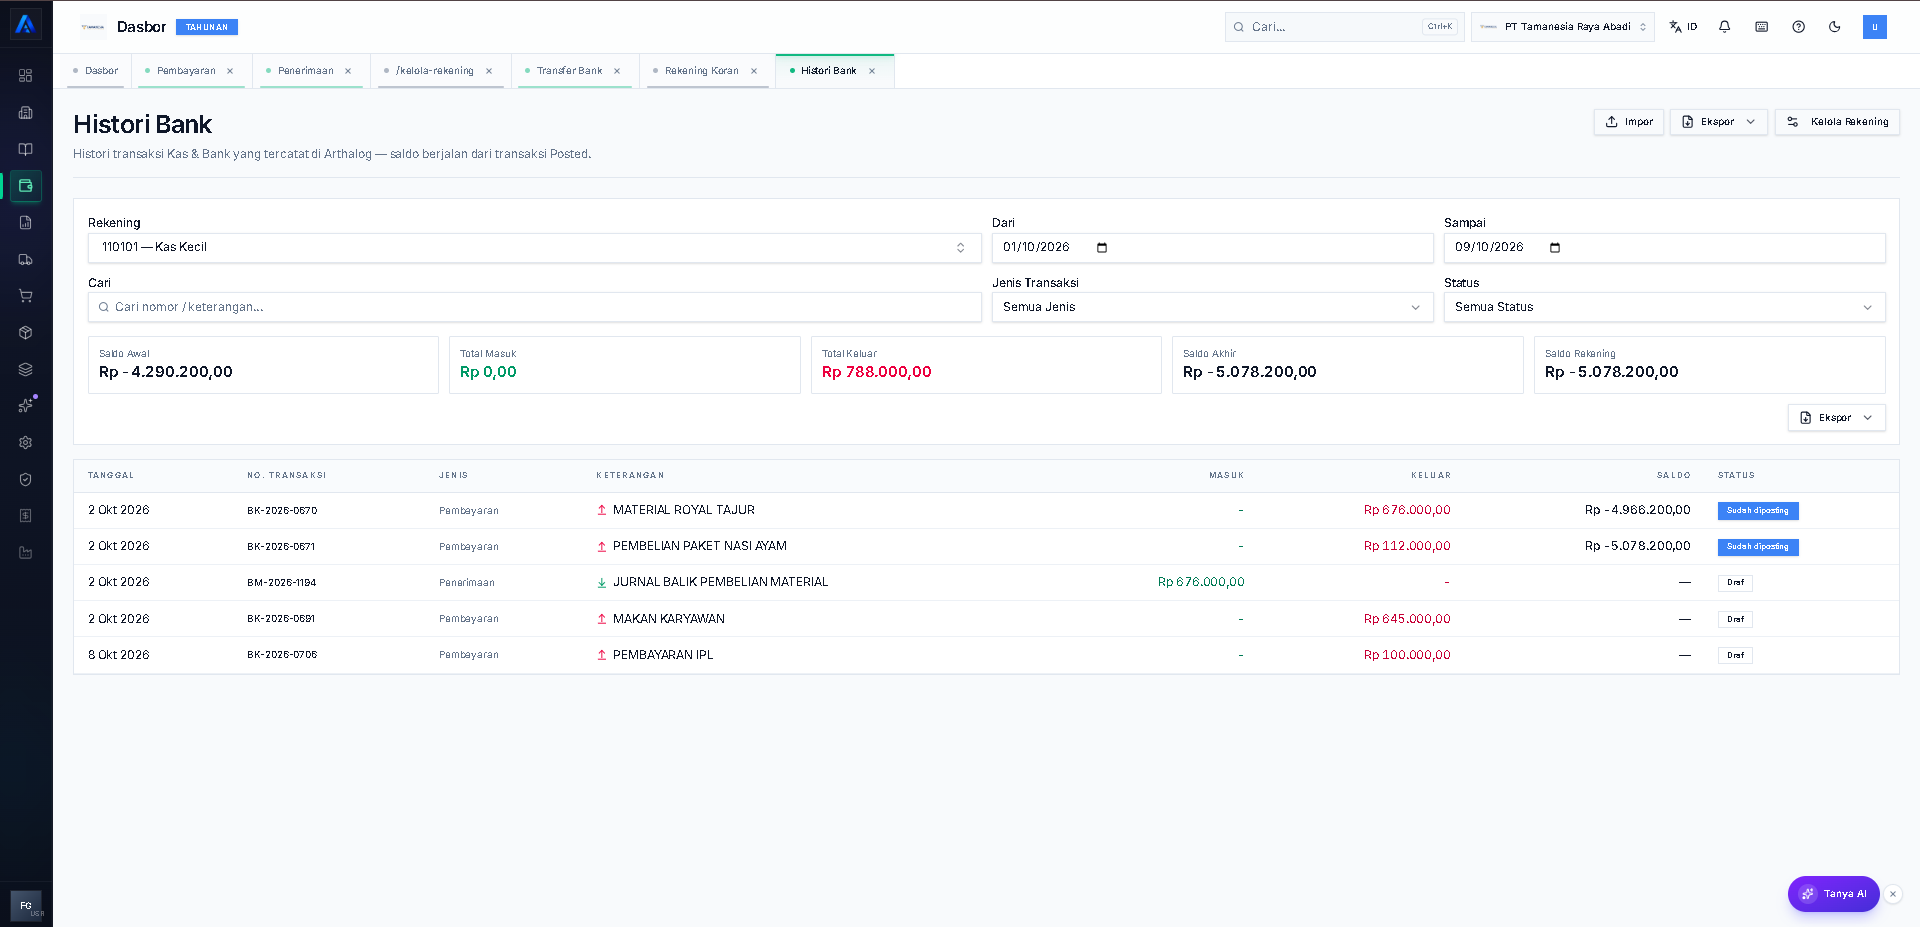Open the Jenis Transaksi dropdown
Image resolution: width=1920 pixels, height=927 pixels.
coord(1213,307)
